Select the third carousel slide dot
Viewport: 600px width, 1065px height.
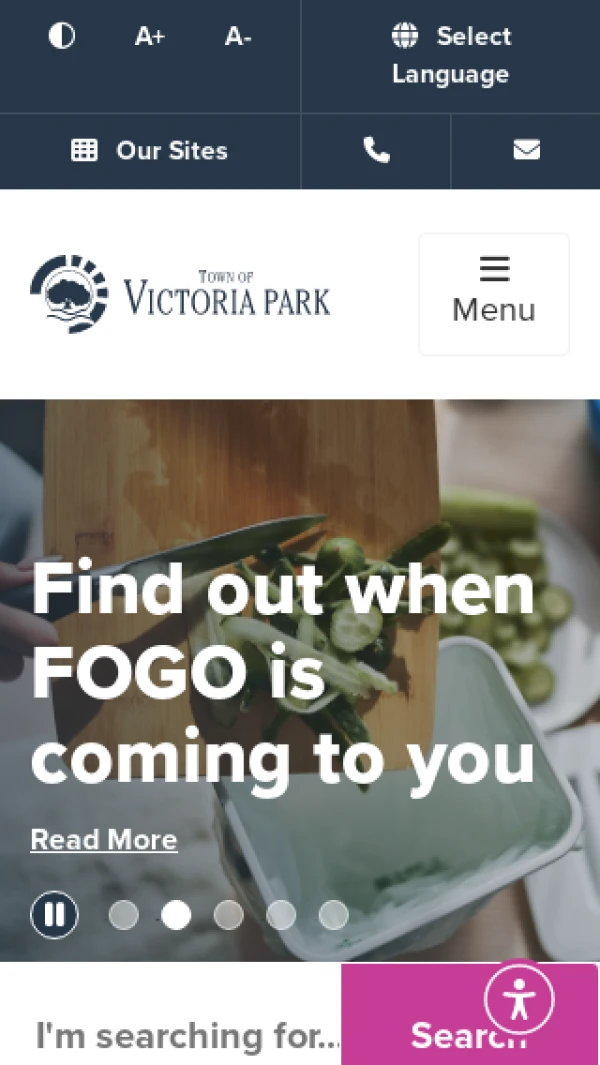click(228, 915)
